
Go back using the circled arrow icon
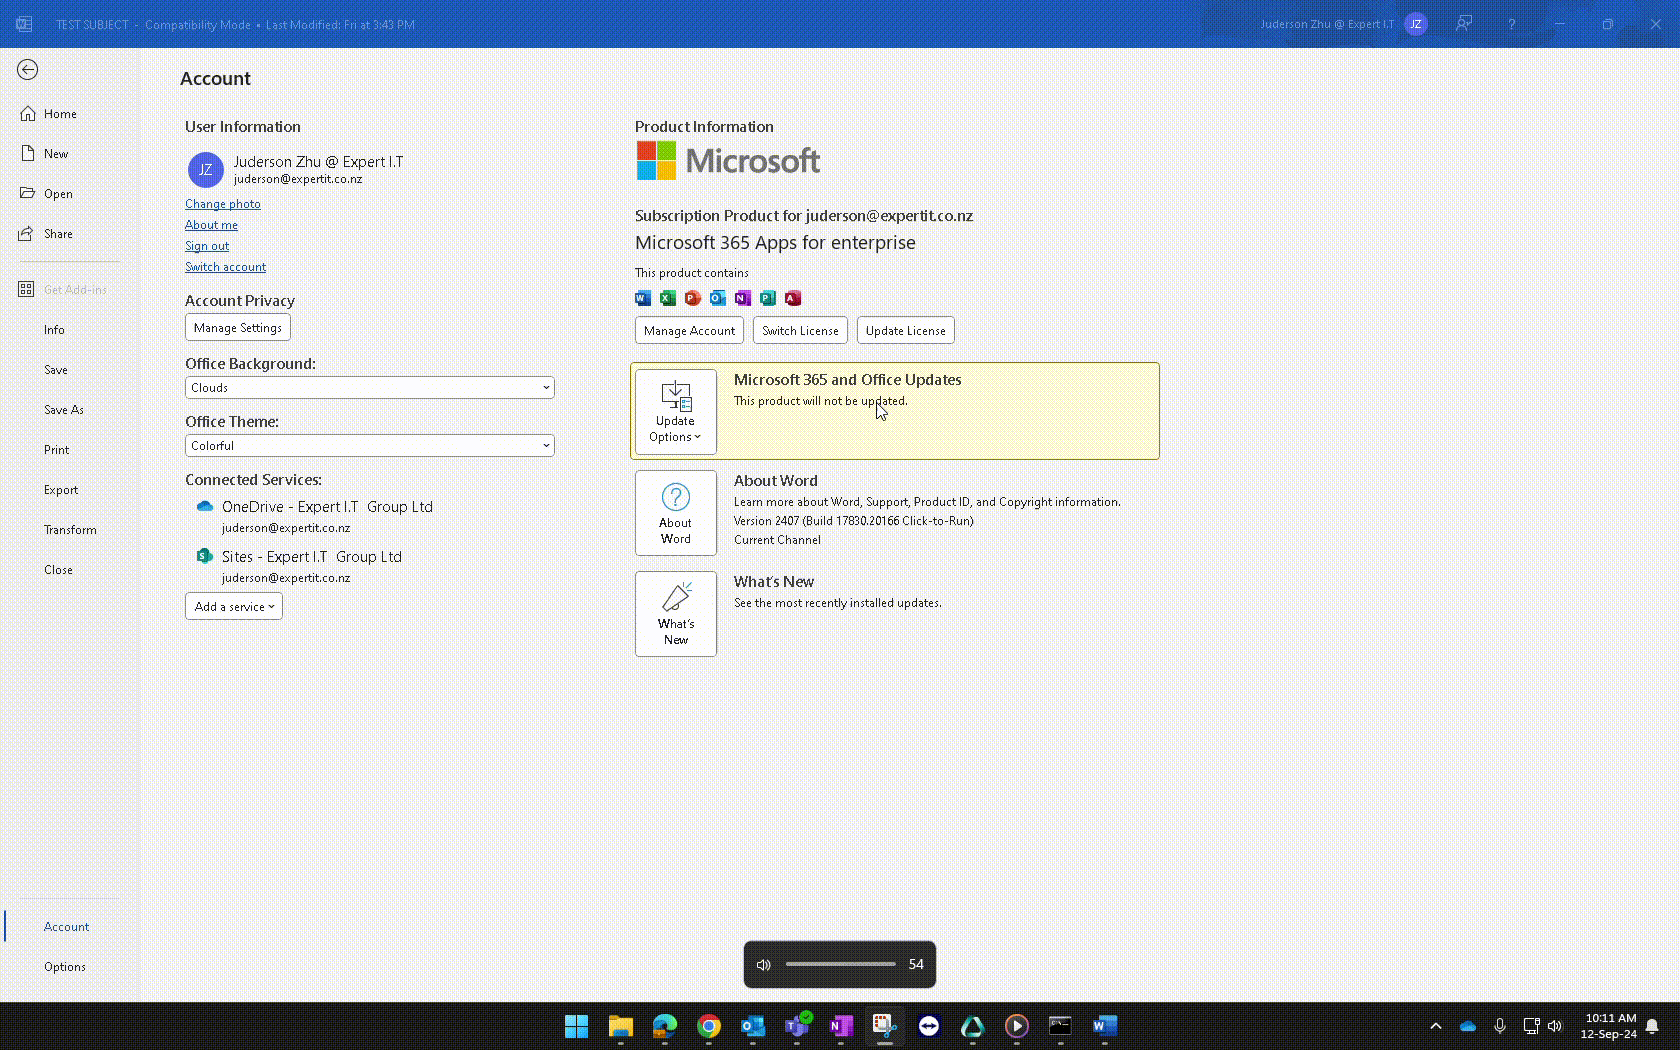click(x=28, y=69)
